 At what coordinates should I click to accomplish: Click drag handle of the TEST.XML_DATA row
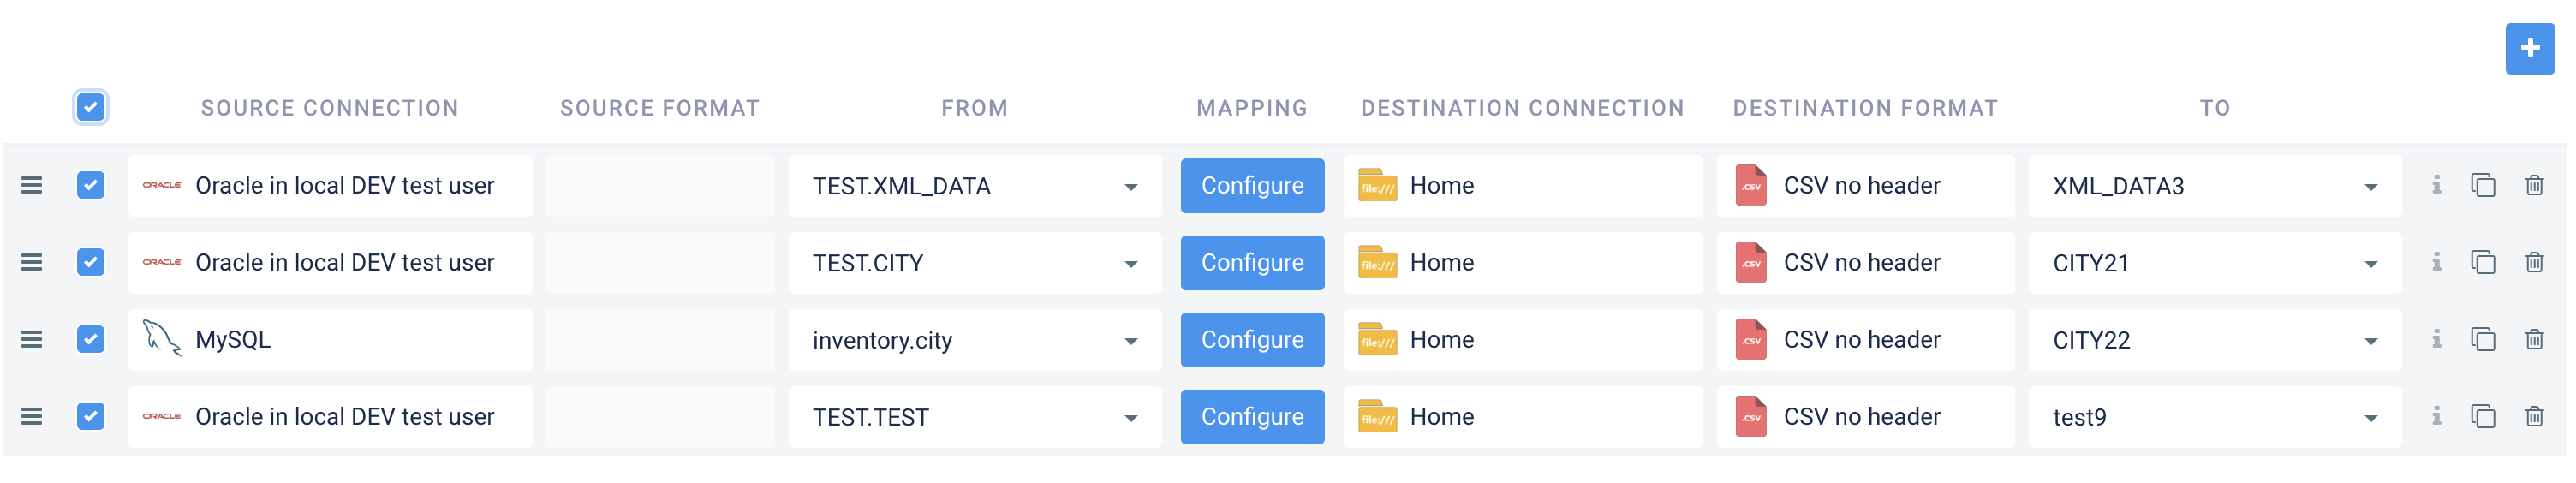pyautogui.click(x=32, y=185)
